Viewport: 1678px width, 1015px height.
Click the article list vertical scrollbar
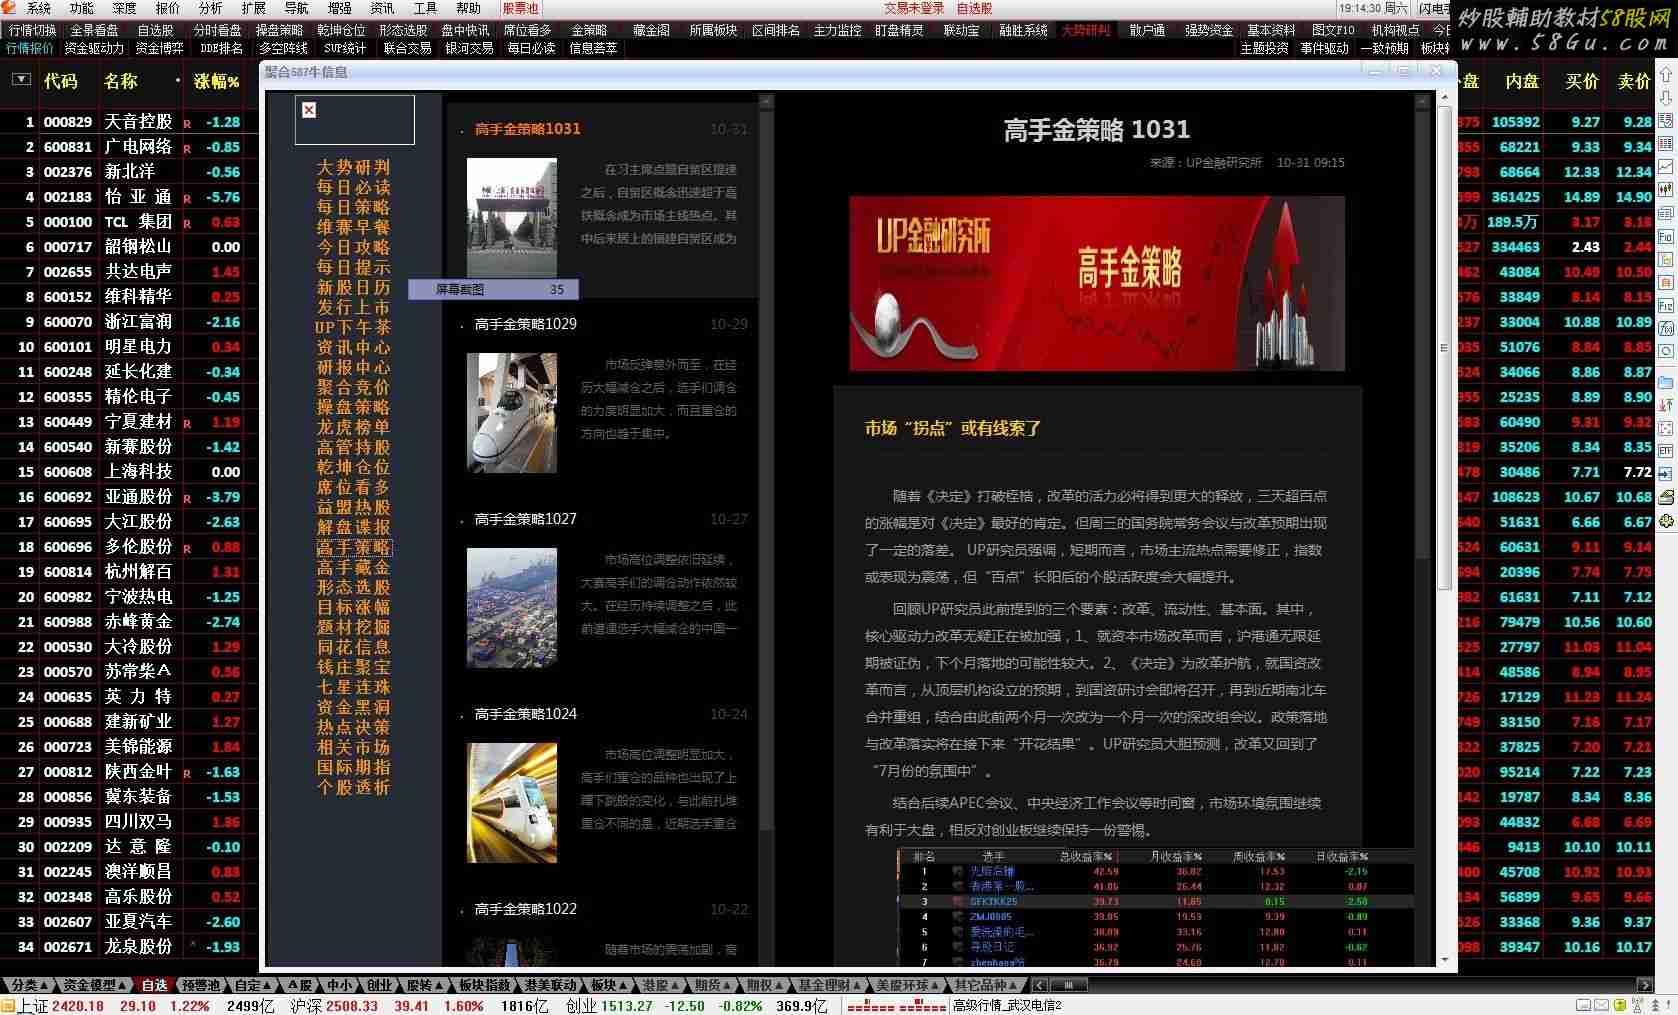[x=767, y=470]
